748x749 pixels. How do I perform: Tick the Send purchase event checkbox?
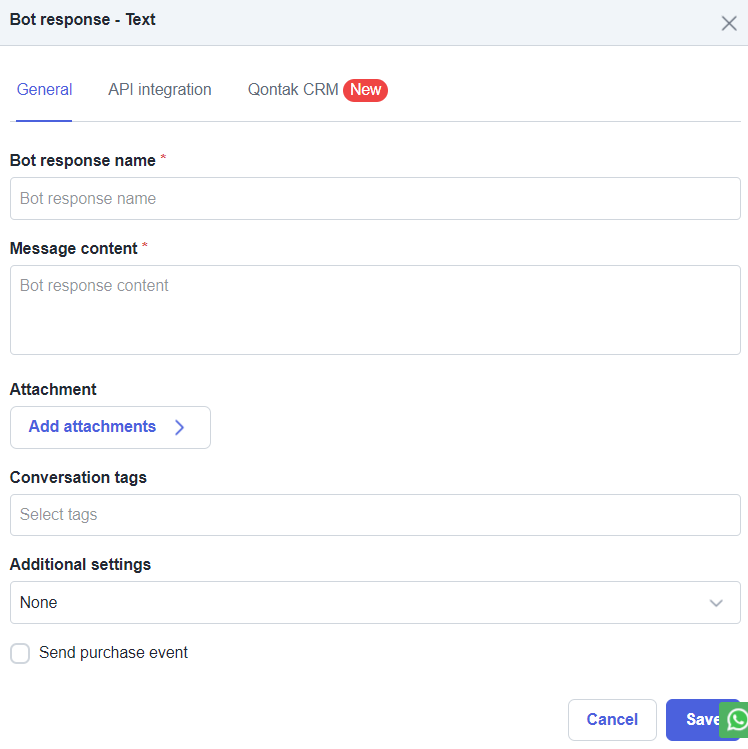pos(20,653)
